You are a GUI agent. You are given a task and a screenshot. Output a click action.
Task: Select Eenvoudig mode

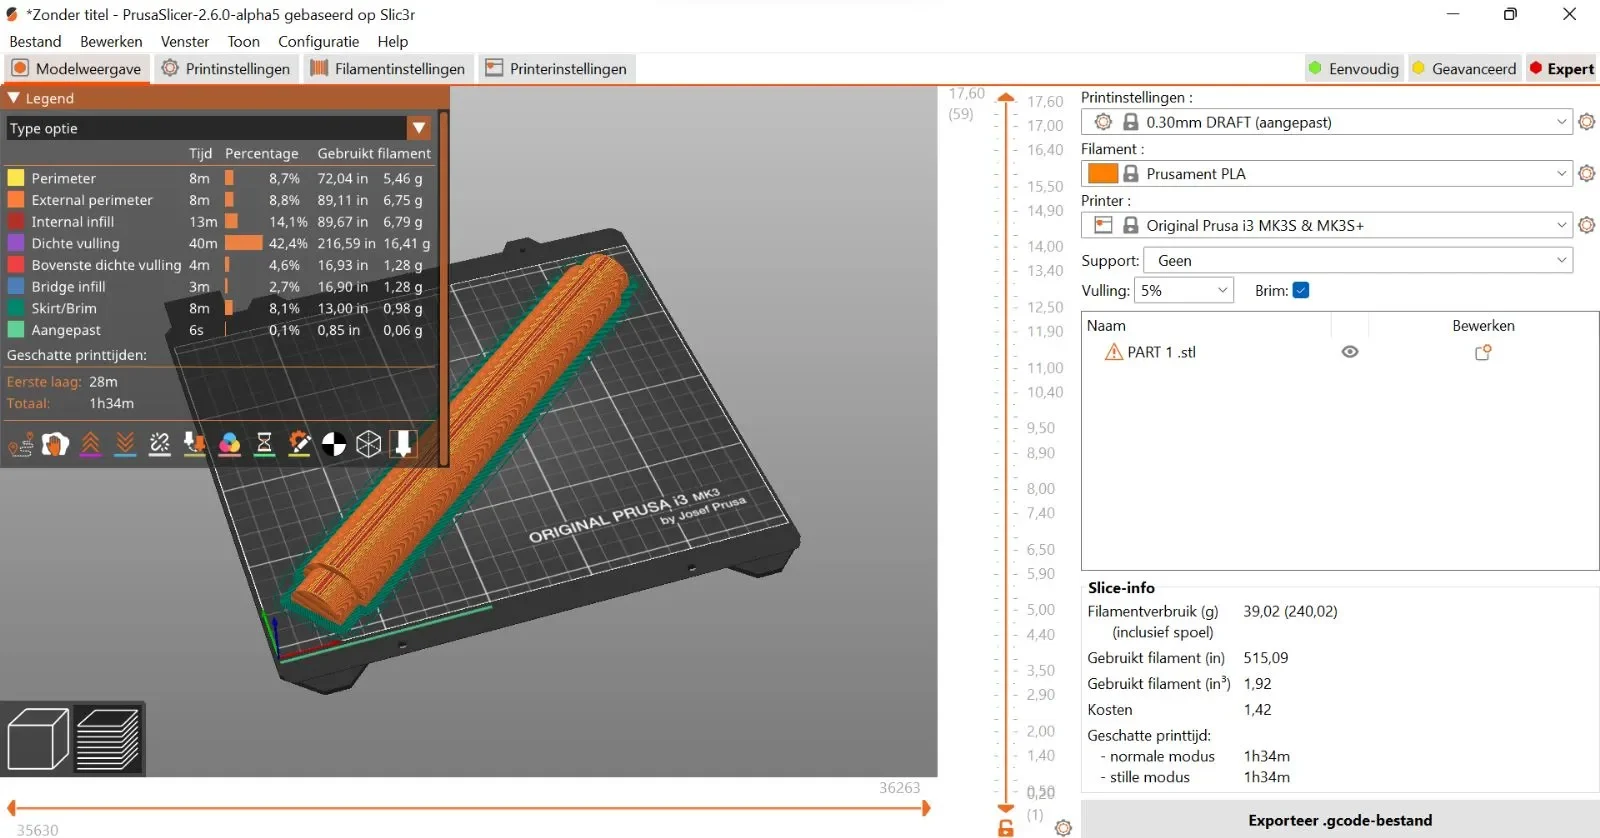[x=1354, y=68]
